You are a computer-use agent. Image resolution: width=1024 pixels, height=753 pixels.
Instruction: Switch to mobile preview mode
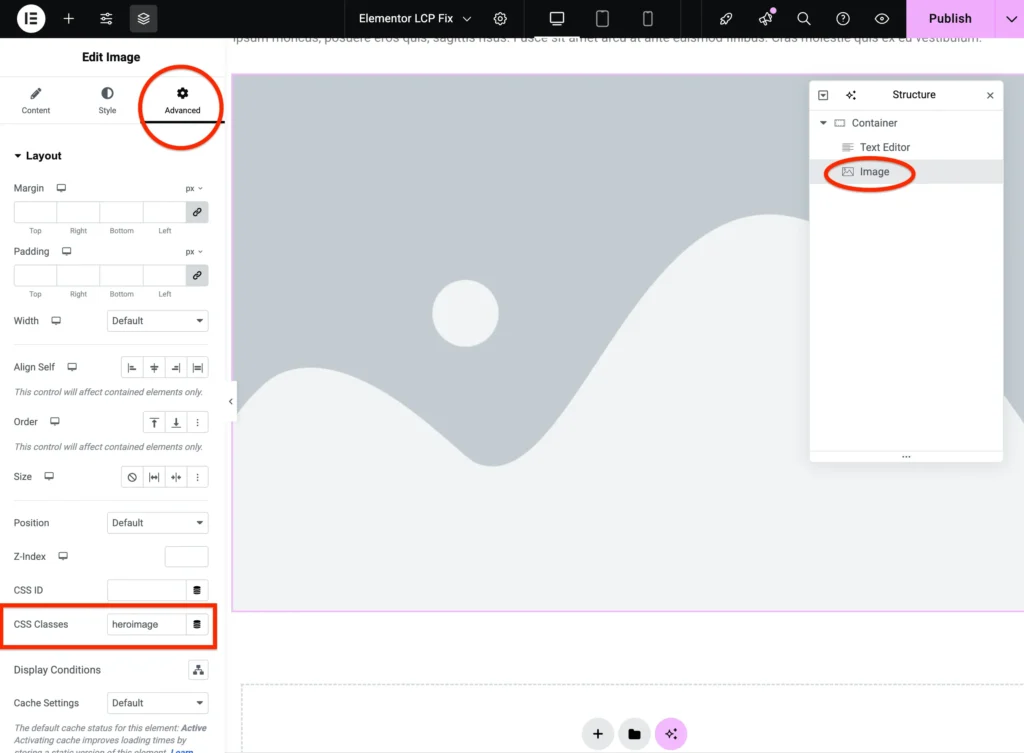tap(646, 18)
